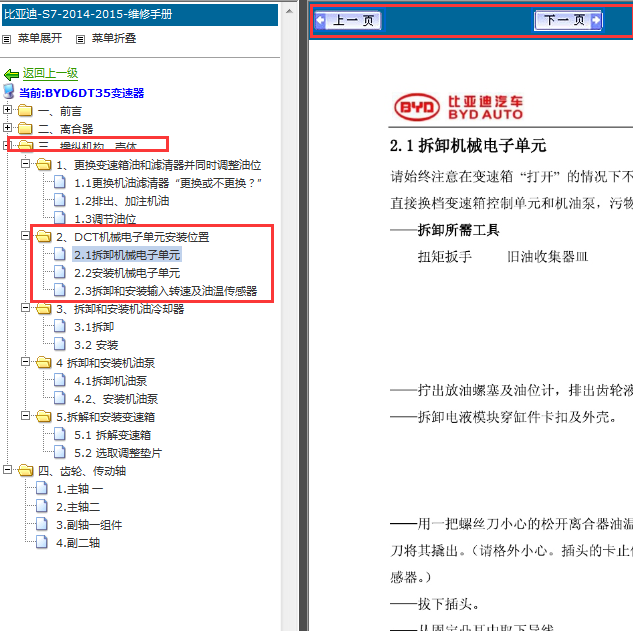
Task: Open the 2.2安装机械电子单元 page
Action: click(127, 273)
